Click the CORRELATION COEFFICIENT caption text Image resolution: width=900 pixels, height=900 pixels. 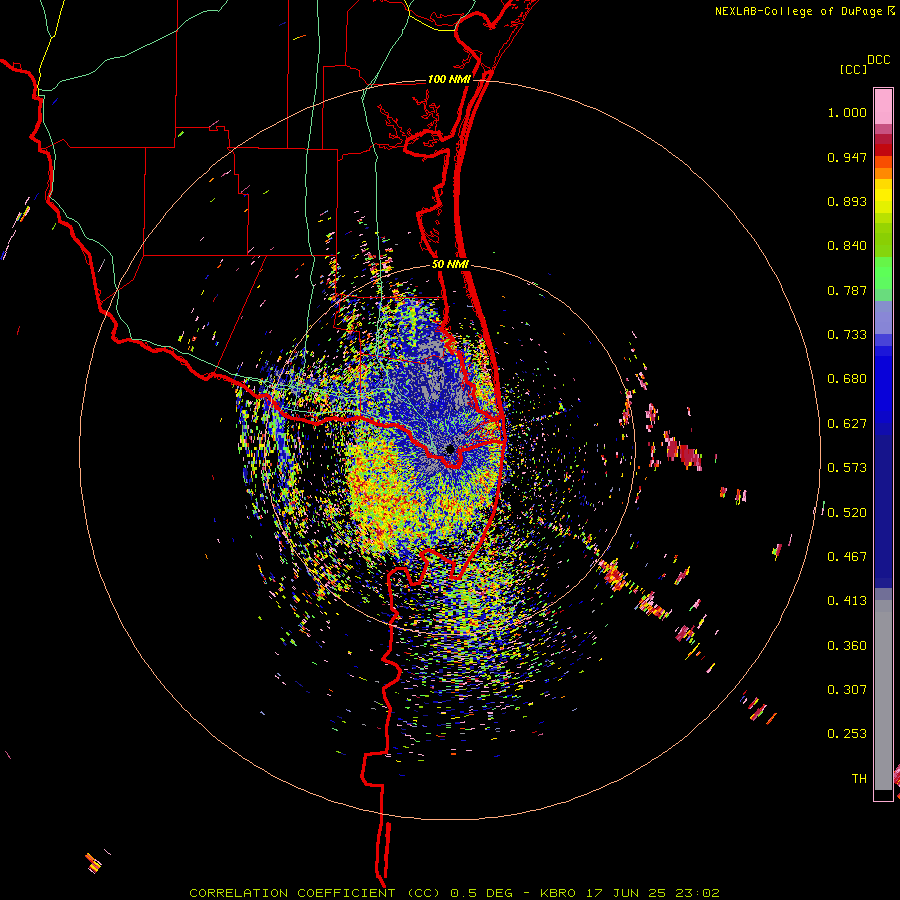tap(292, 893)
